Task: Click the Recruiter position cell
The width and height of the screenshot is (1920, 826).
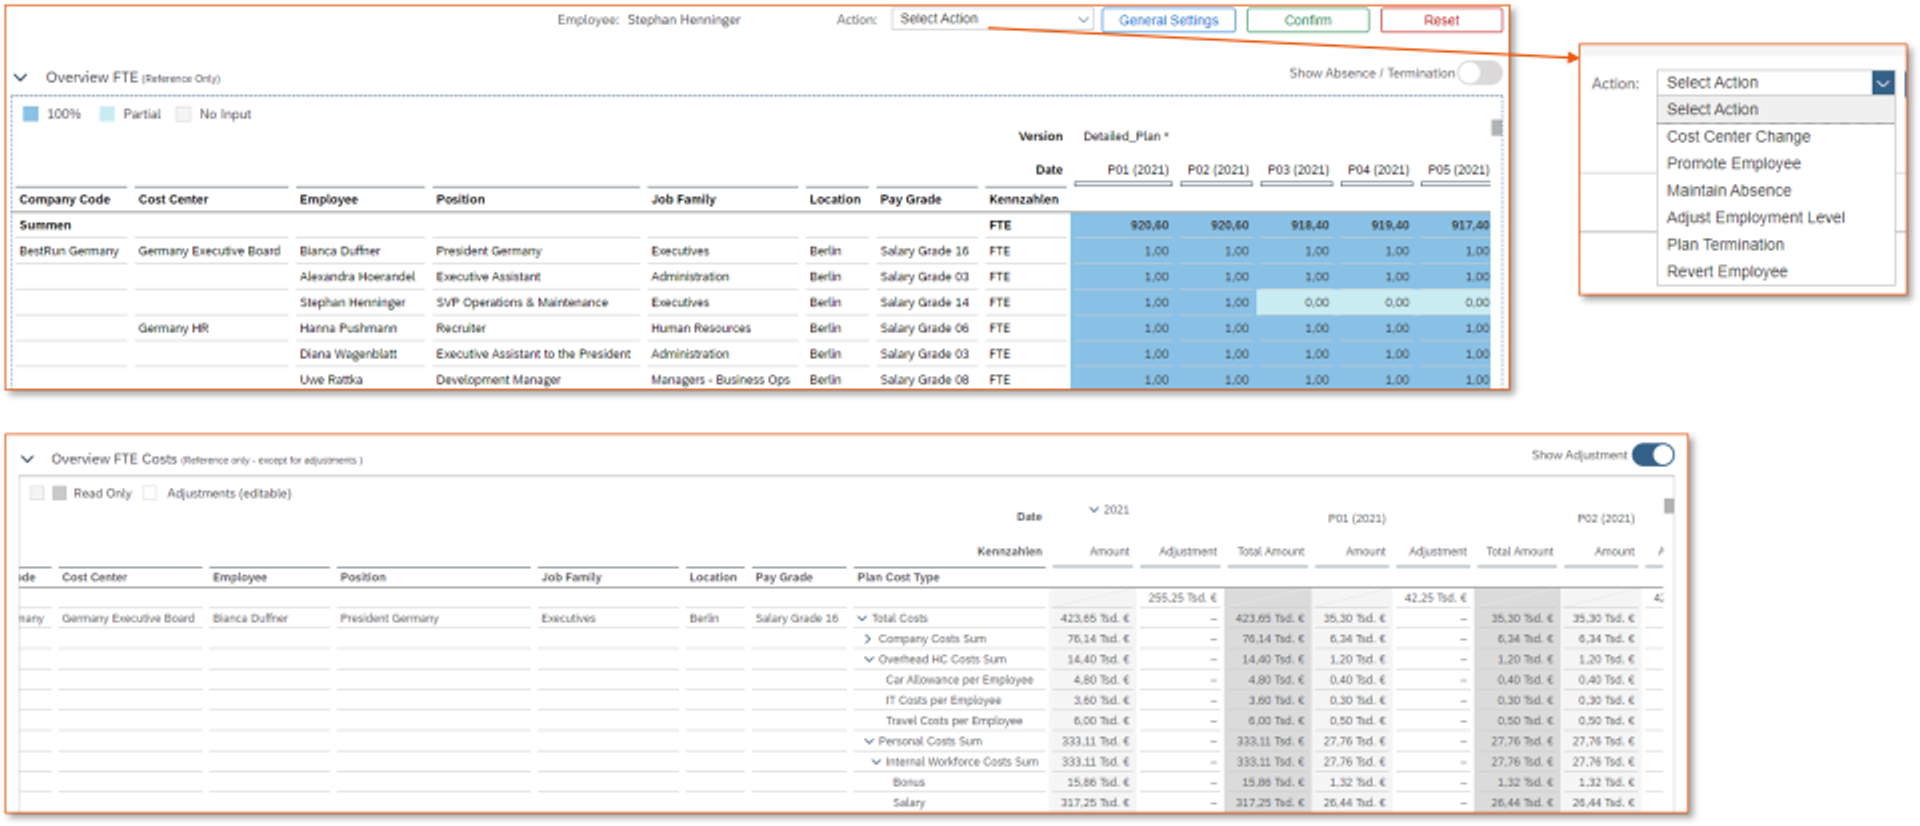Action: [461, 328]
